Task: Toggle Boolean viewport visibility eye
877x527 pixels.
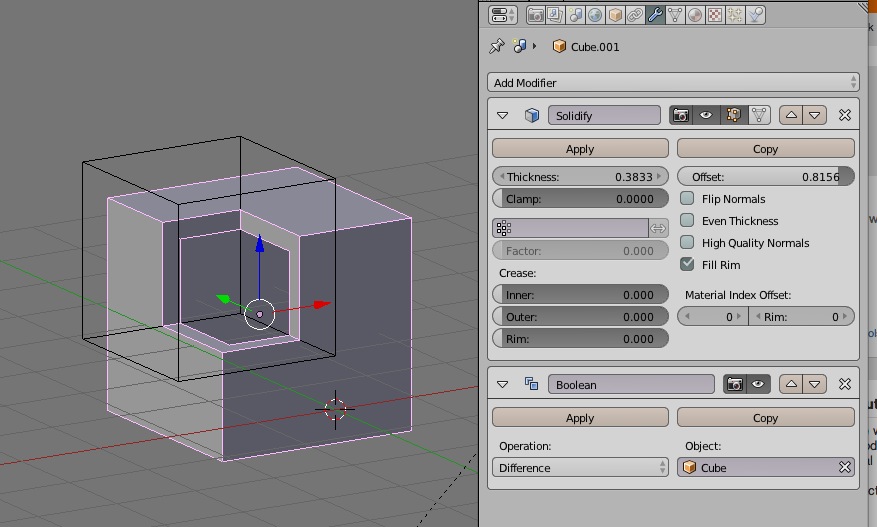Action: (x=758, y=384)
